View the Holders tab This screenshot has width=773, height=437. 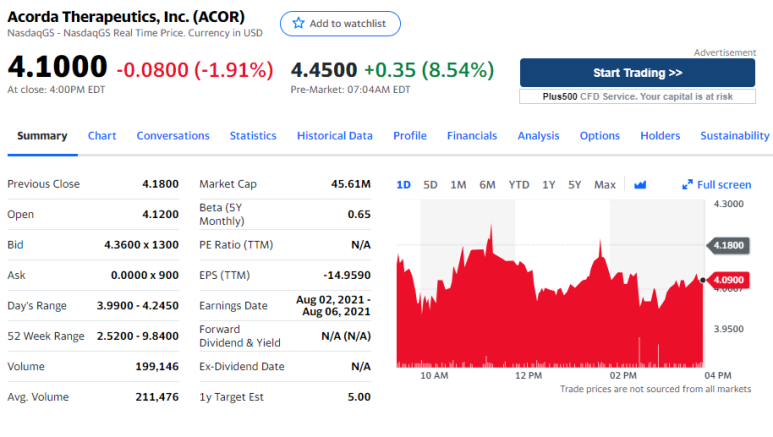tap(660, 136)
